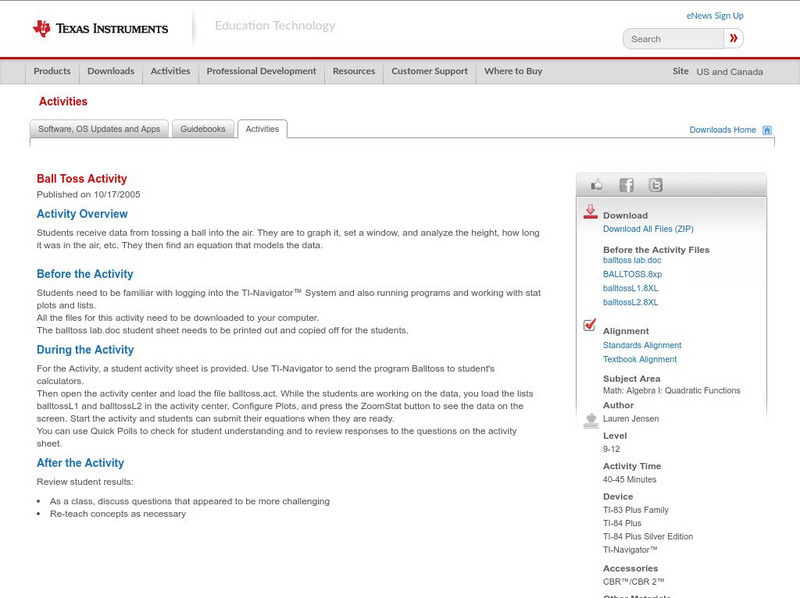Switch to the Guidebooks tab
Viewport: 800px width, 598px height.
coord(203,129)
